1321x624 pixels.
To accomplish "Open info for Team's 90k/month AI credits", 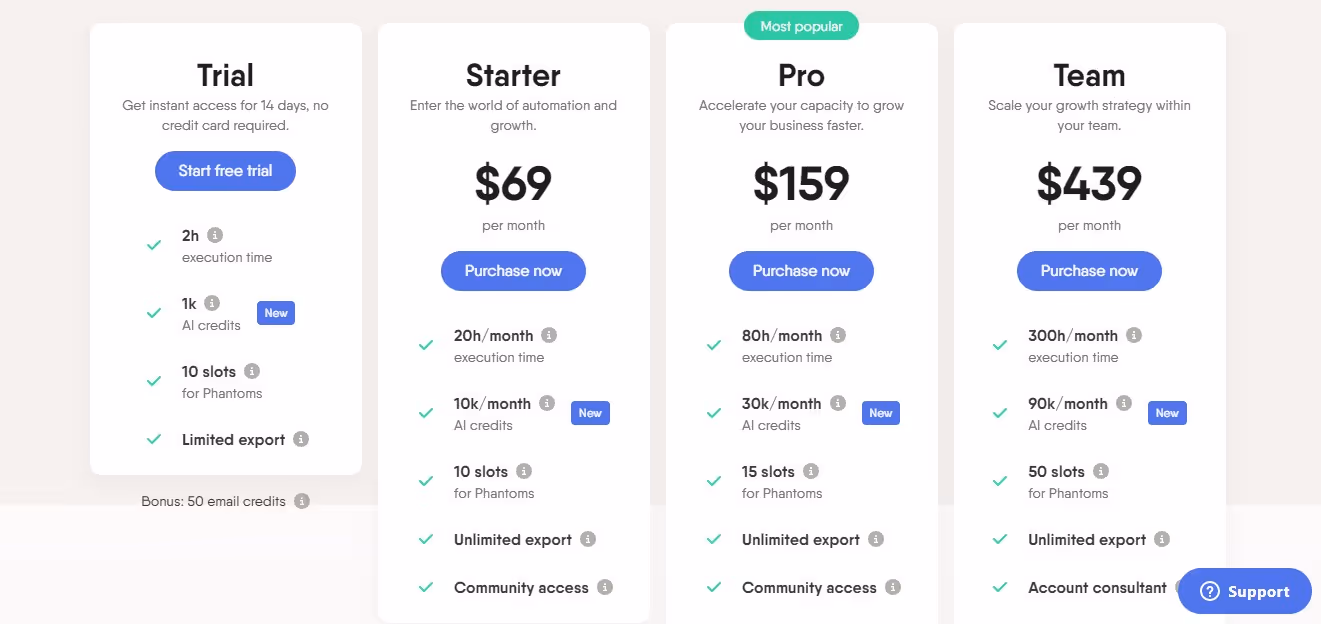I will tap(1124, 403).
